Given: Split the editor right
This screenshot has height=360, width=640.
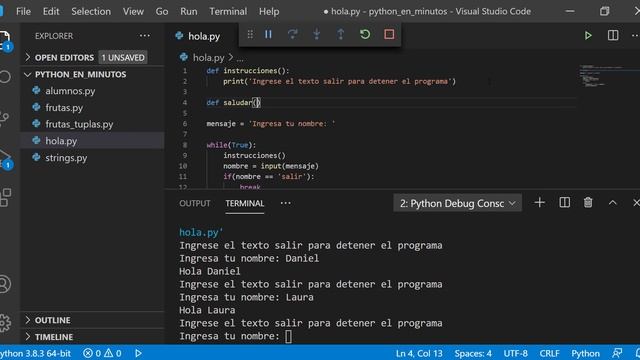Looking at the screenshot, I should (613, 36).
